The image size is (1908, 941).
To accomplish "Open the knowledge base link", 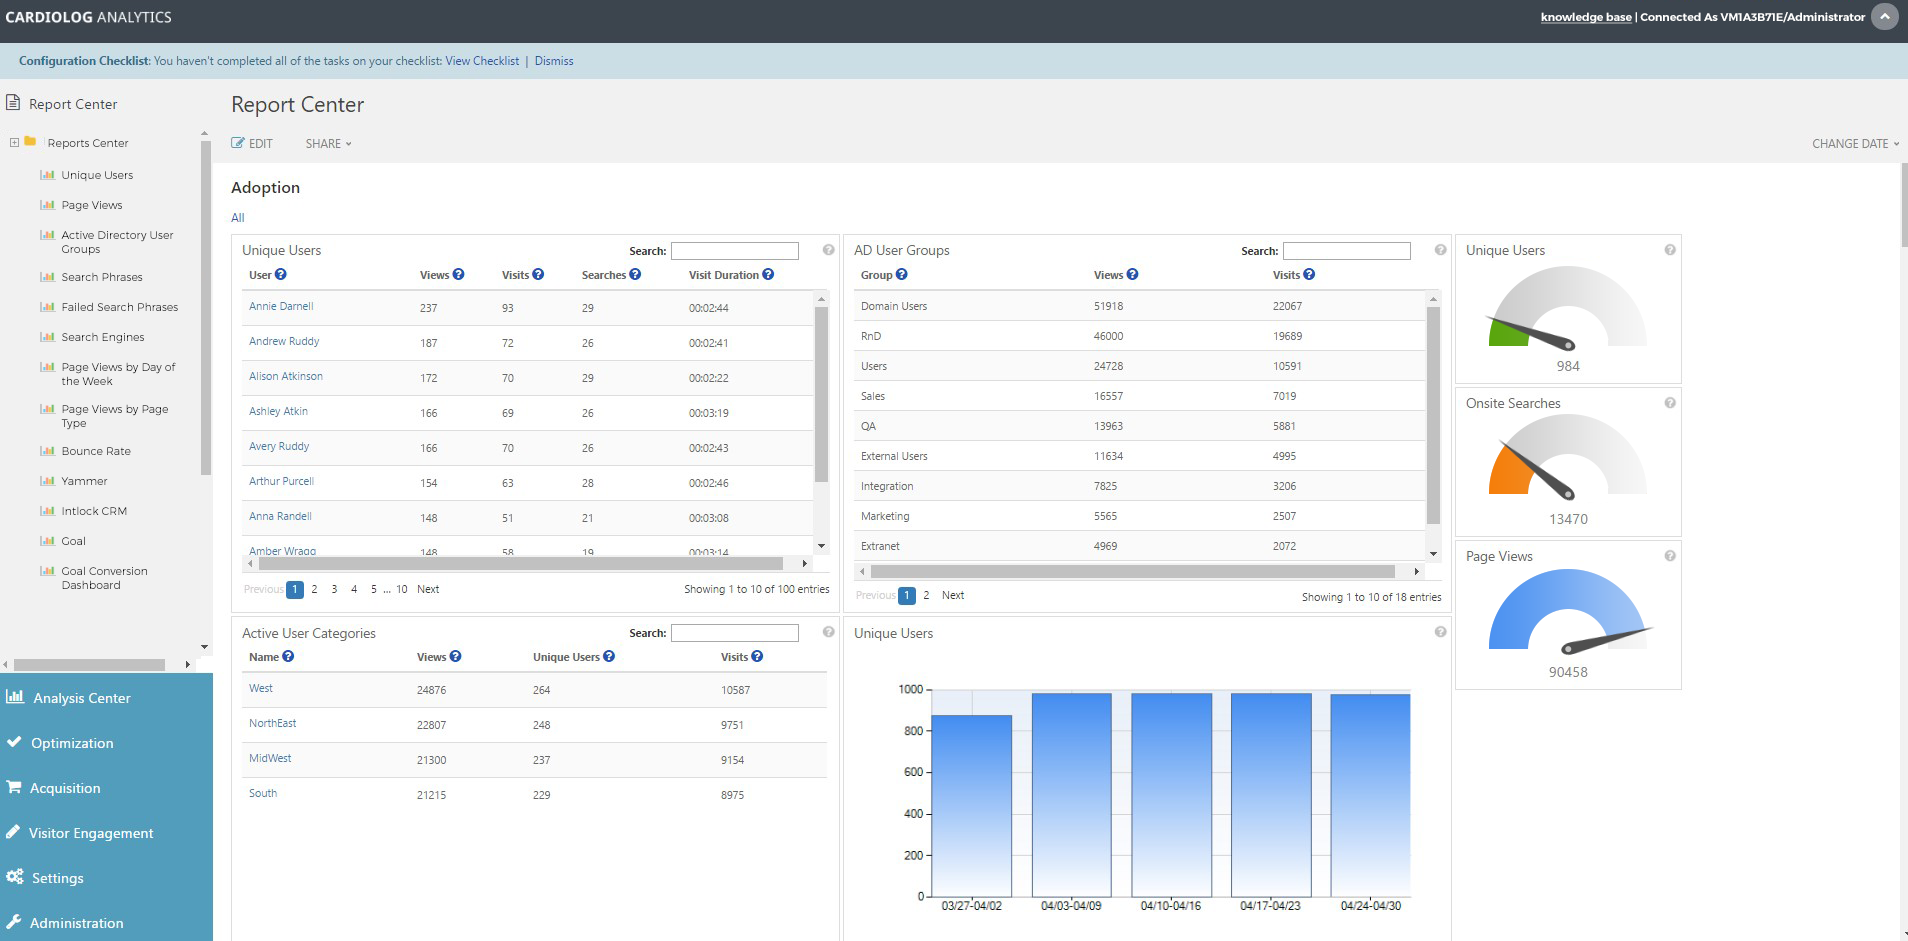I will click(1586, 17).
